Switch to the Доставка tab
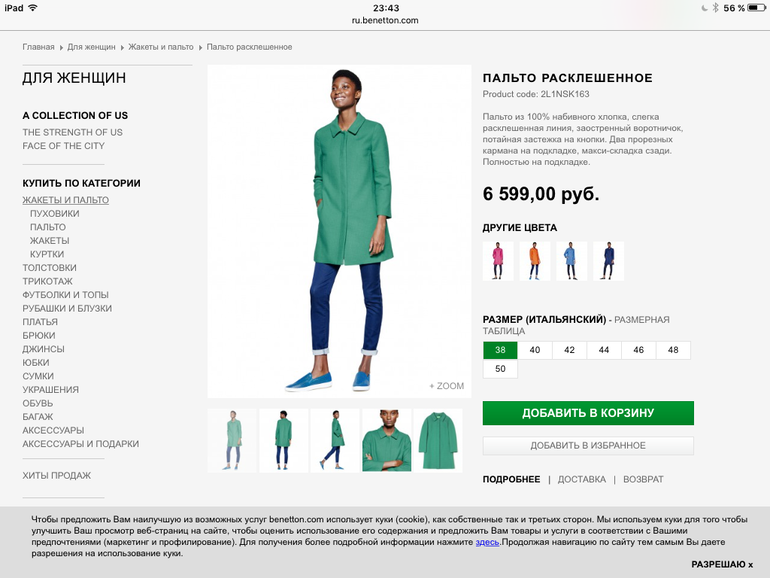Image resolution: width=770 pixels, height=578 pixels. [x=581, y=479]
